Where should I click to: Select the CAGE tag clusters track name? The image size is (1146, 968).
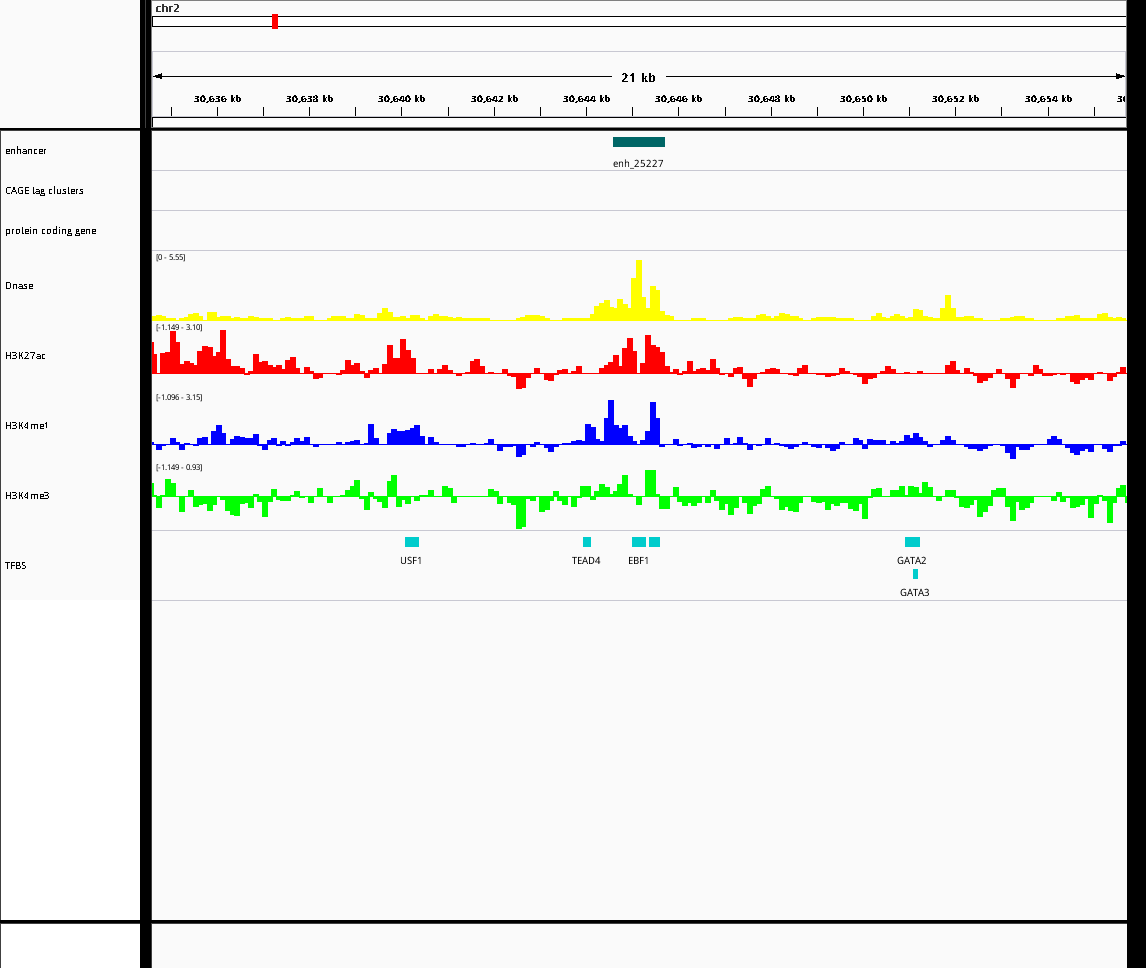point(44,191)
